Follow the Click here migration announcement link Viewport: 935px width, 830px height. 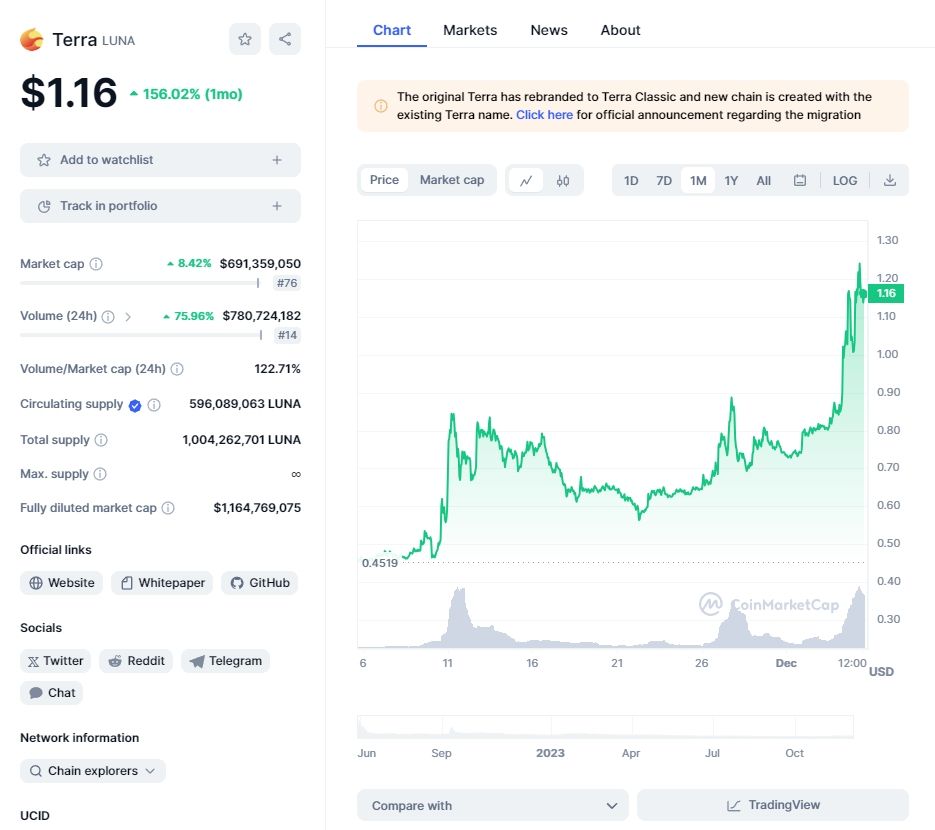tap(544, 114)
